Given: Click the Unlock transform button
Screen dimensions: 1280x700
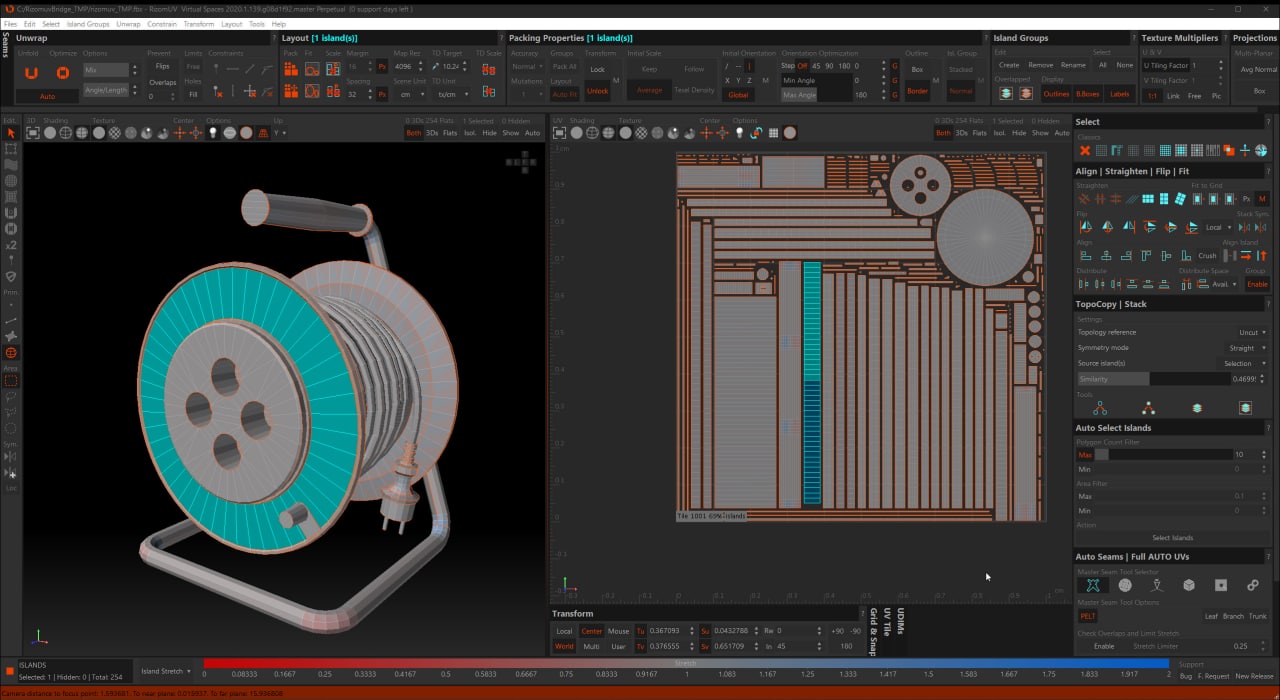Looking at the screenshot, I should (597, 91).
